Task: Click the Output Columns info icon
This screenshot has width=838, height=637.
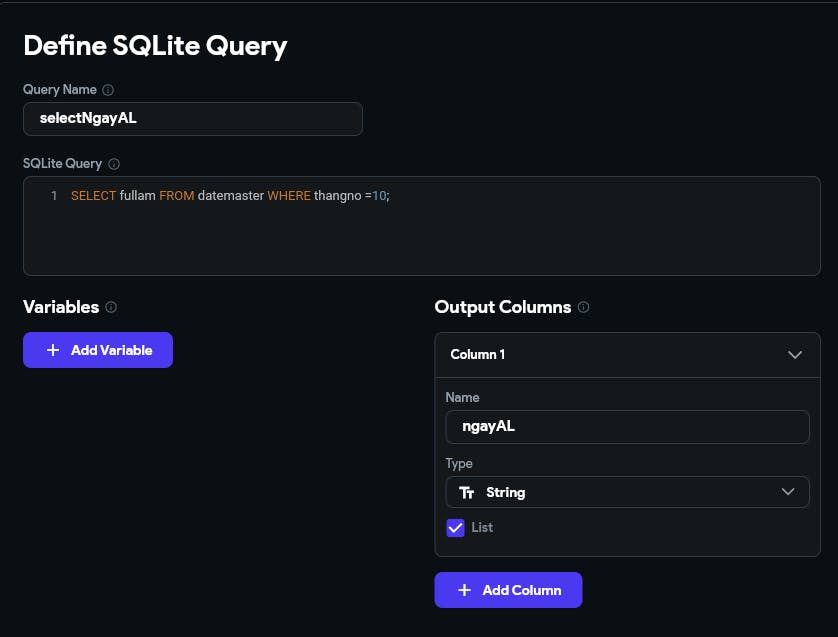Action: [x=584, y=307]
